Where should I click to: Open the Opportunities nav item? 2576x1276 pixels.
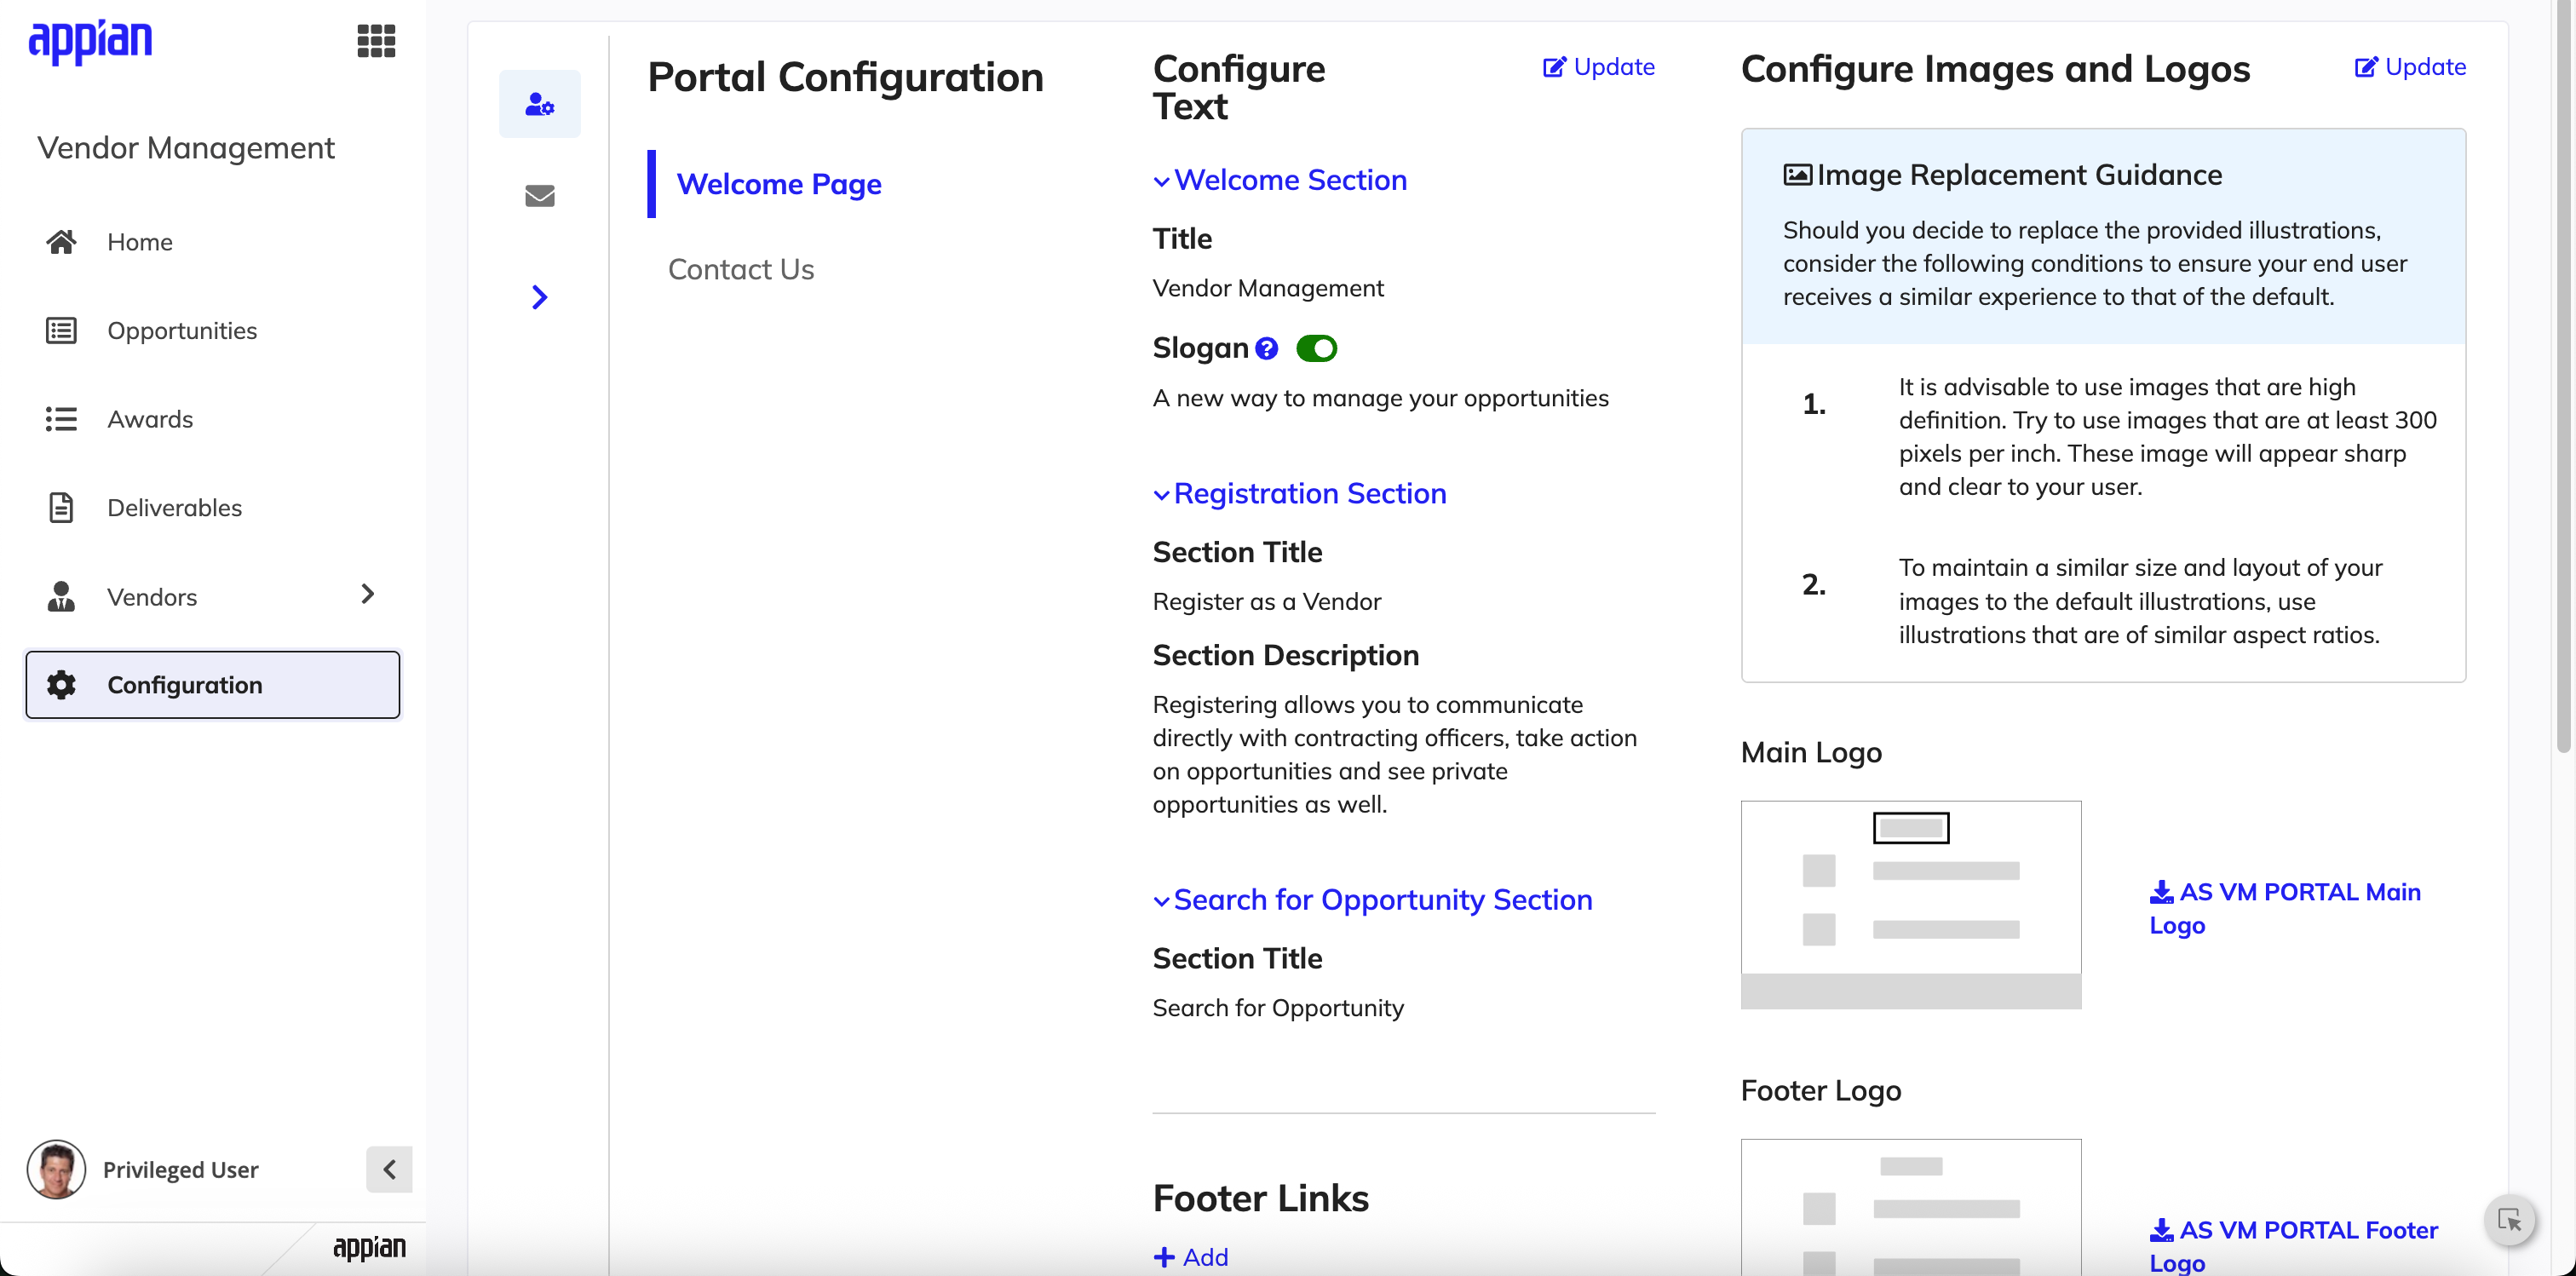[x=212, y=331]
